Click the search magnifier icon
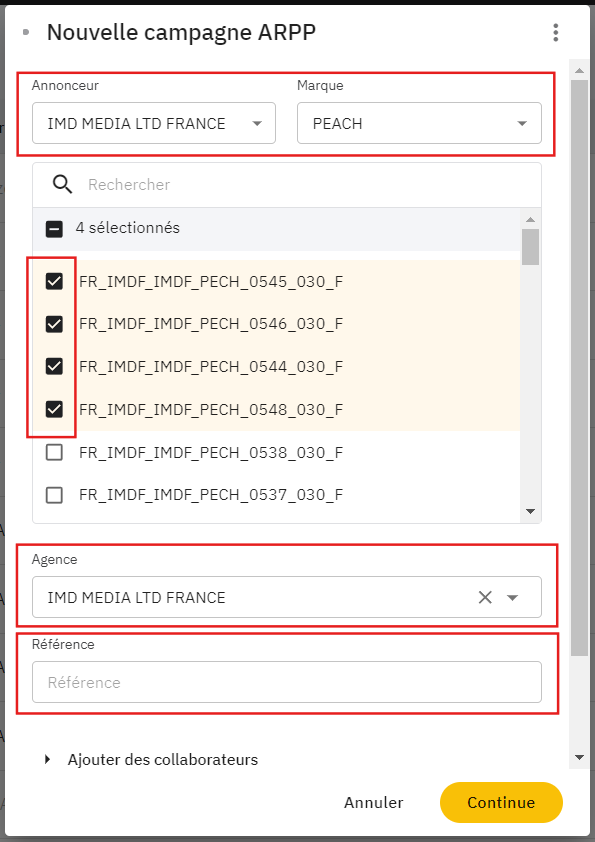 tap(62, 185)
